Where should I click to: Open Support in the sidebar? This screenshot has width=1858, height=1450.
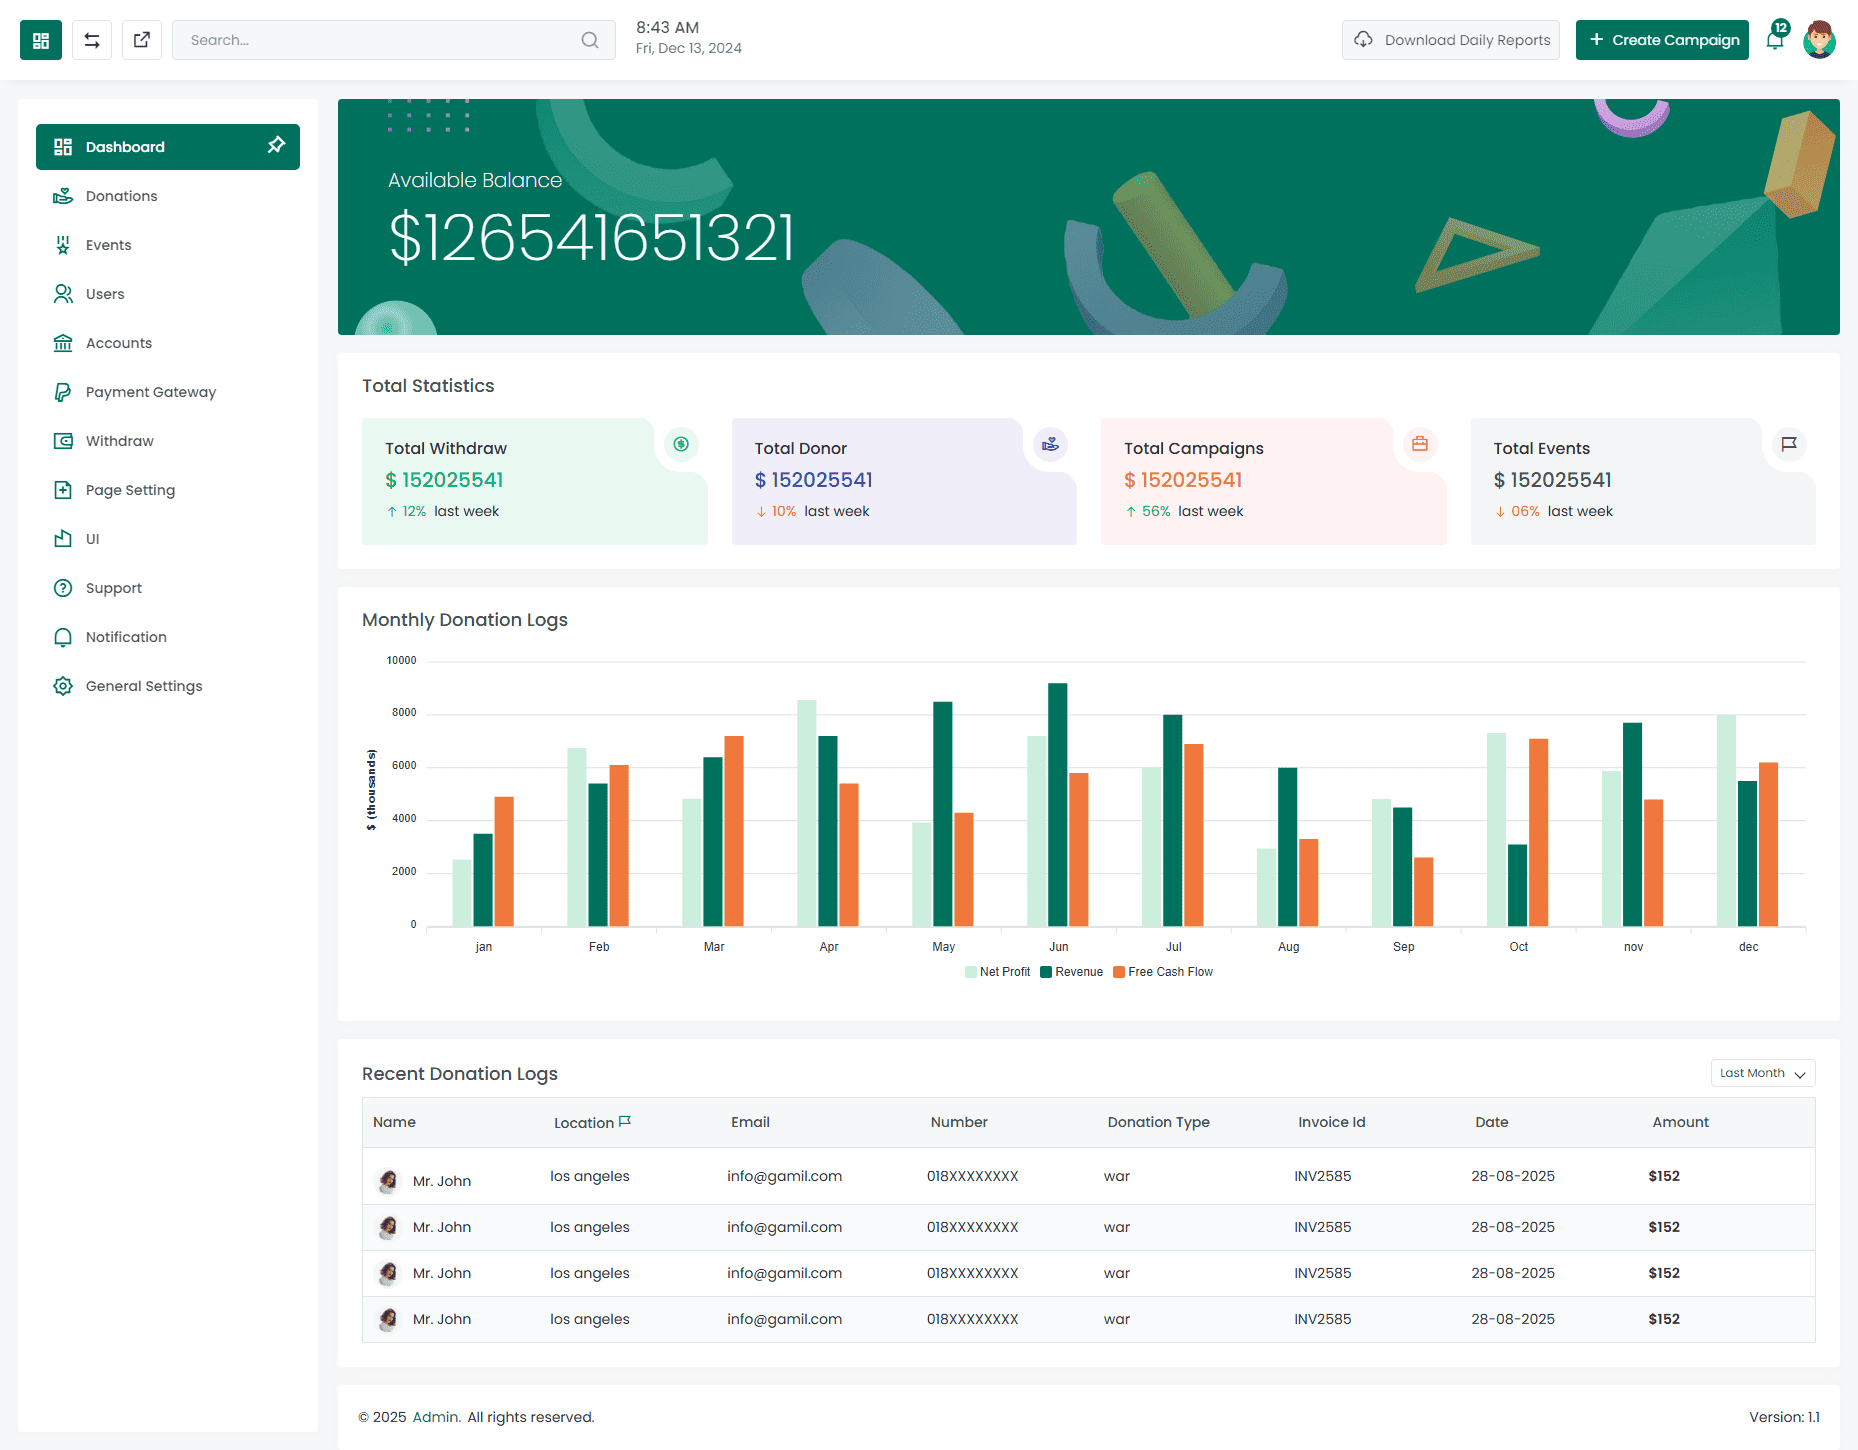tap(168, 588)
